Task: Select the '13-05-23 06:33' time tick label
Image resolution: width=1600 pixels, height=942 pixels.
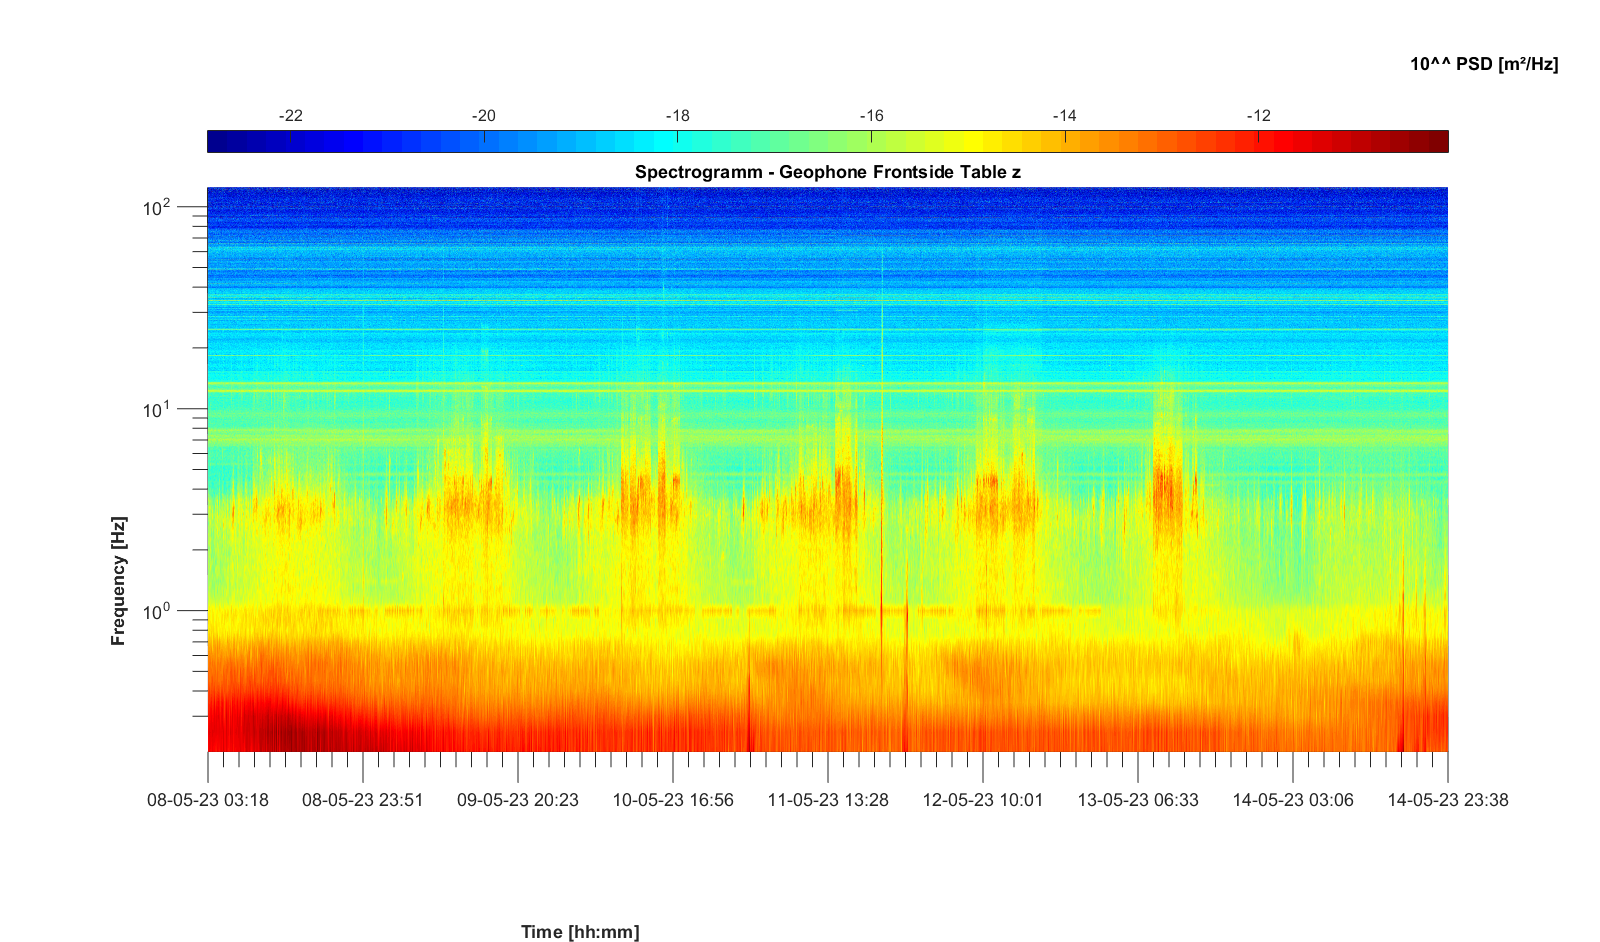Action: 1138,800
